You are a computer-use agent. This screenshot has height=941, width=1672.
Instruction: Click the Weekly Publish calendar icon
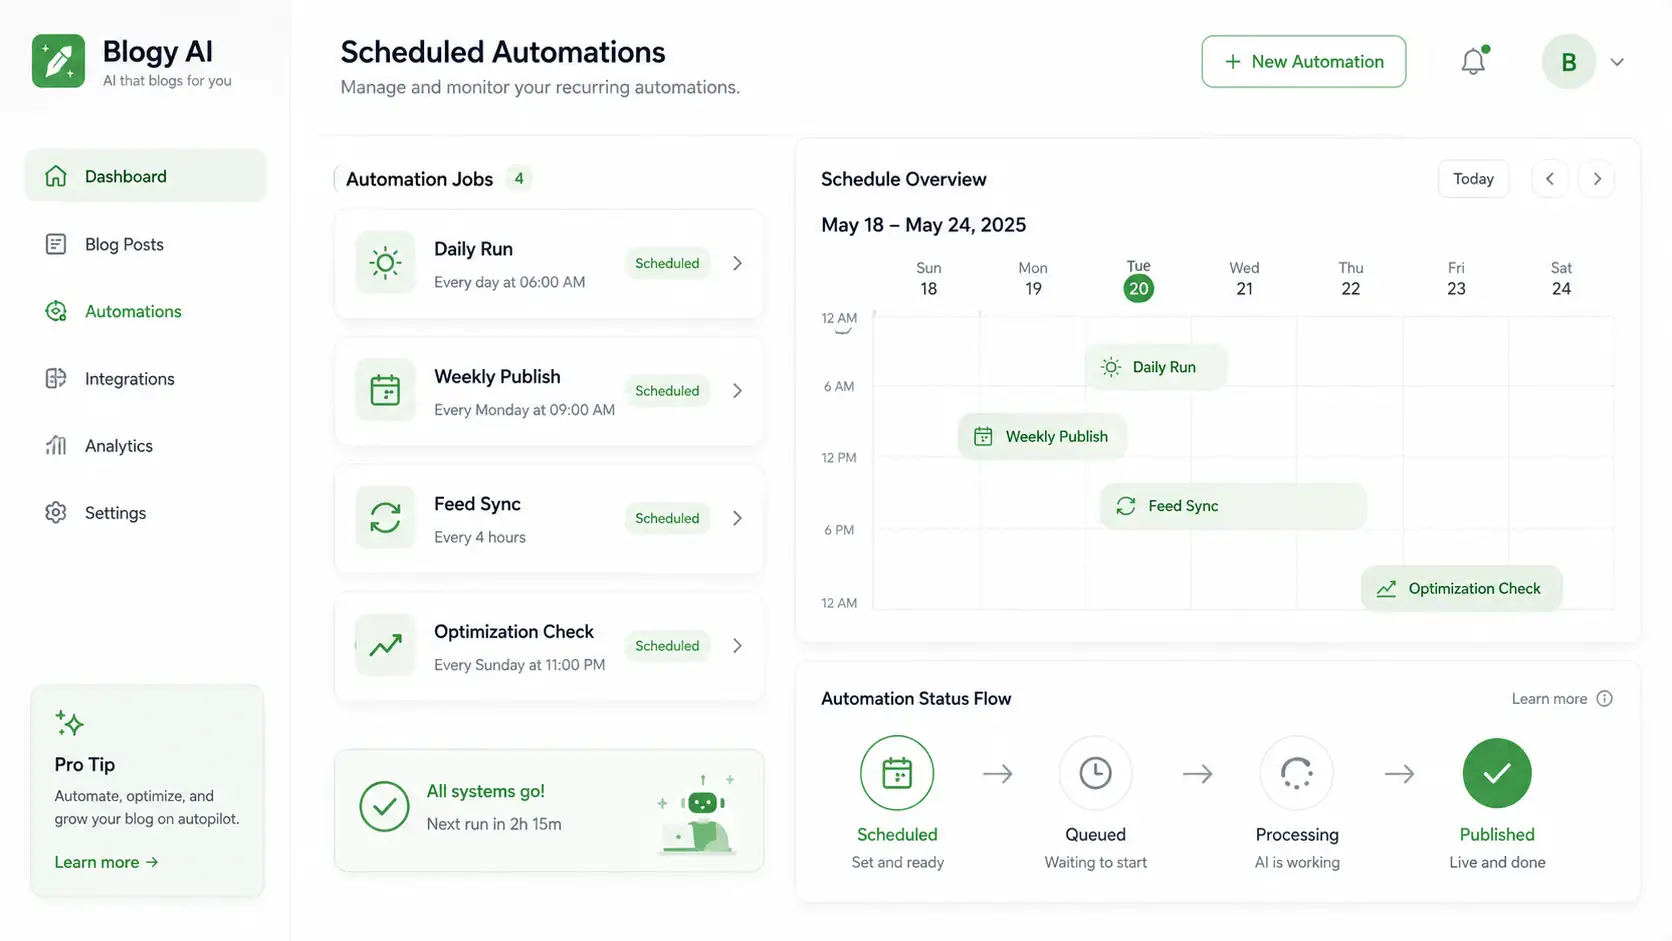tap(385, 390)
